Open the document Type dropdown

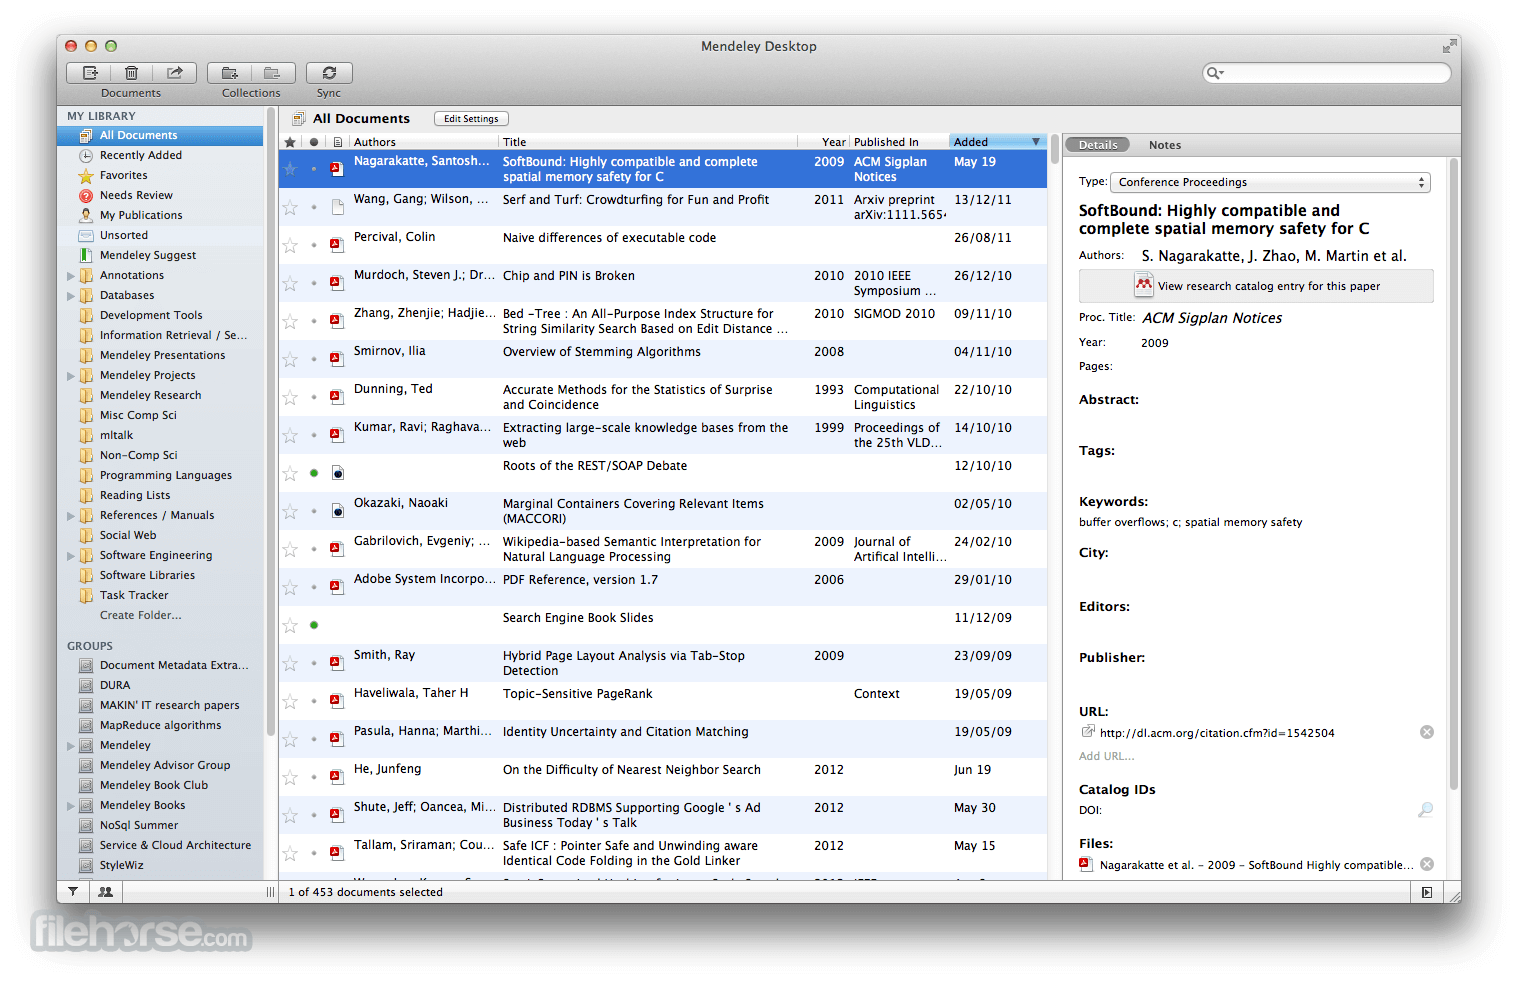1270,182
